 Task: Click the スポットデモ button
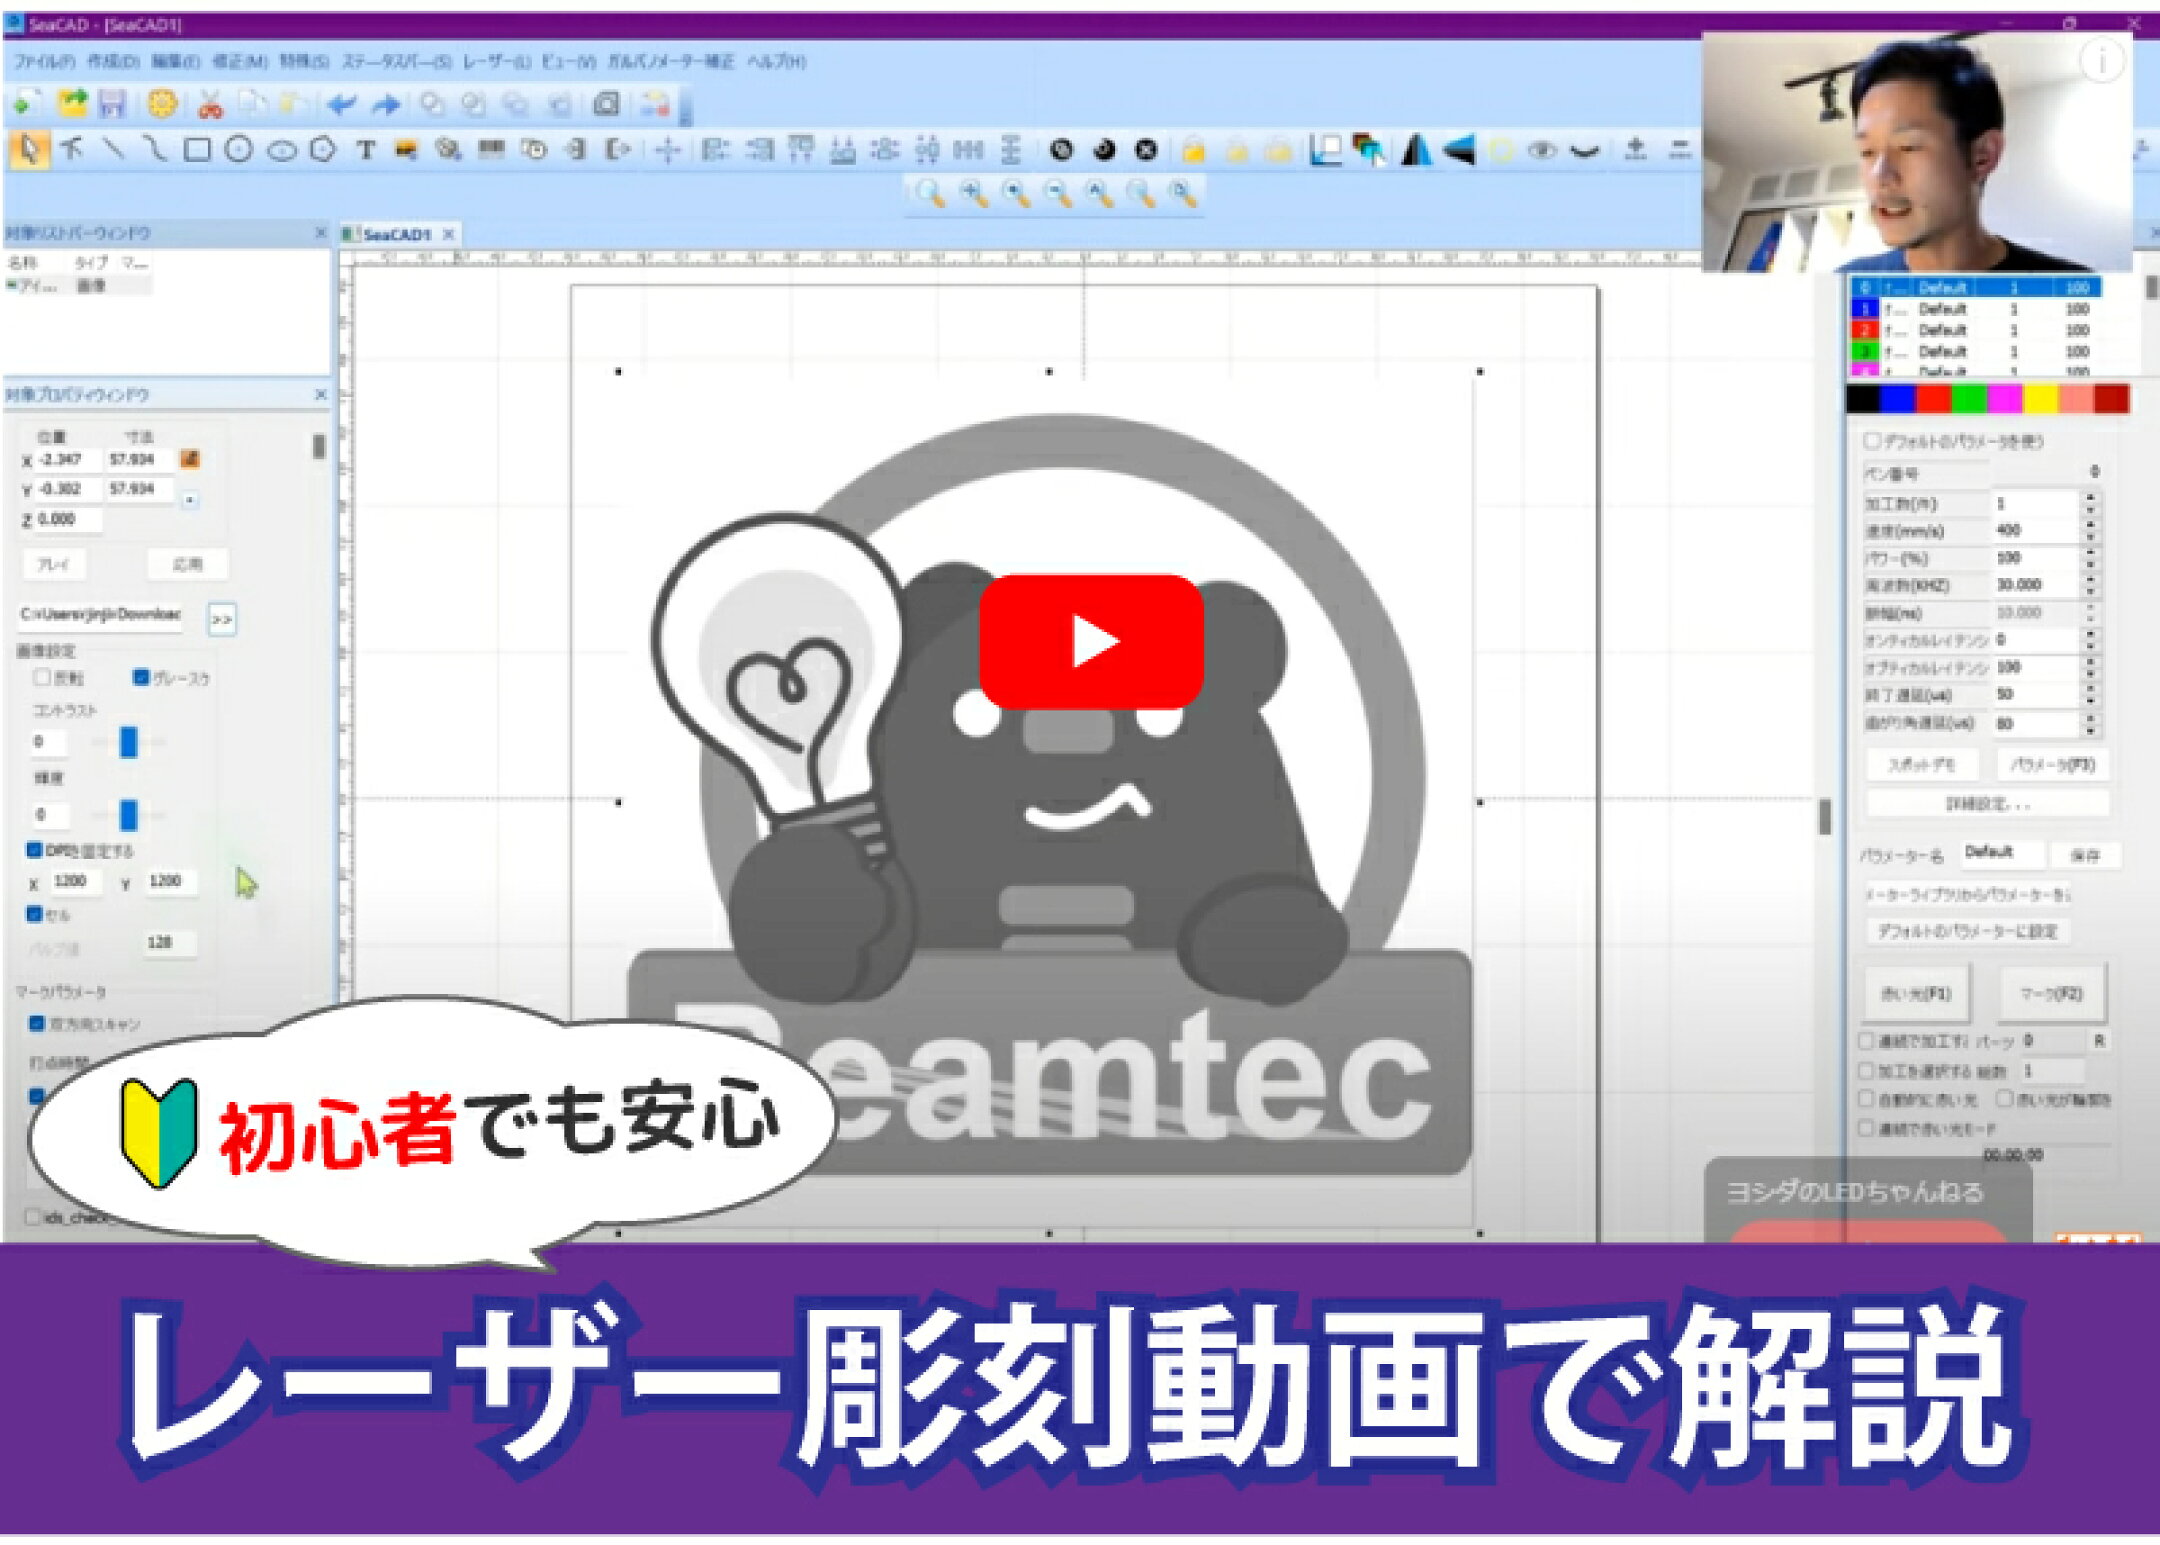click(1922, 765)
